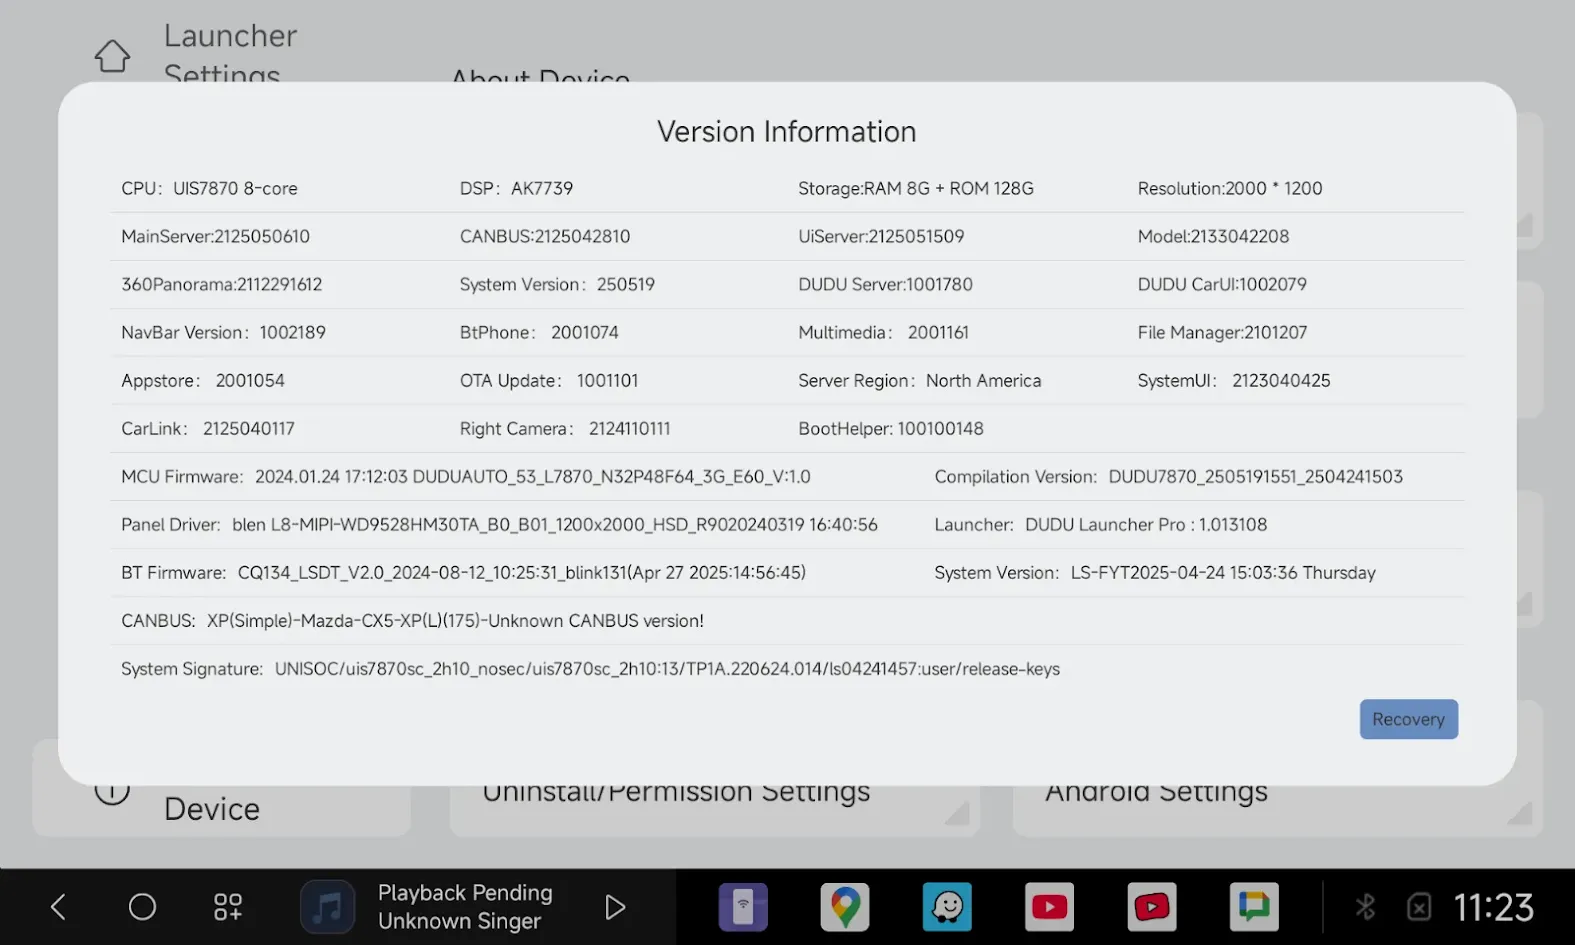Viewport: 1575px width, 945px height.
Task: Tap the 11:23 clock
Action: [x=1493, y=907]
